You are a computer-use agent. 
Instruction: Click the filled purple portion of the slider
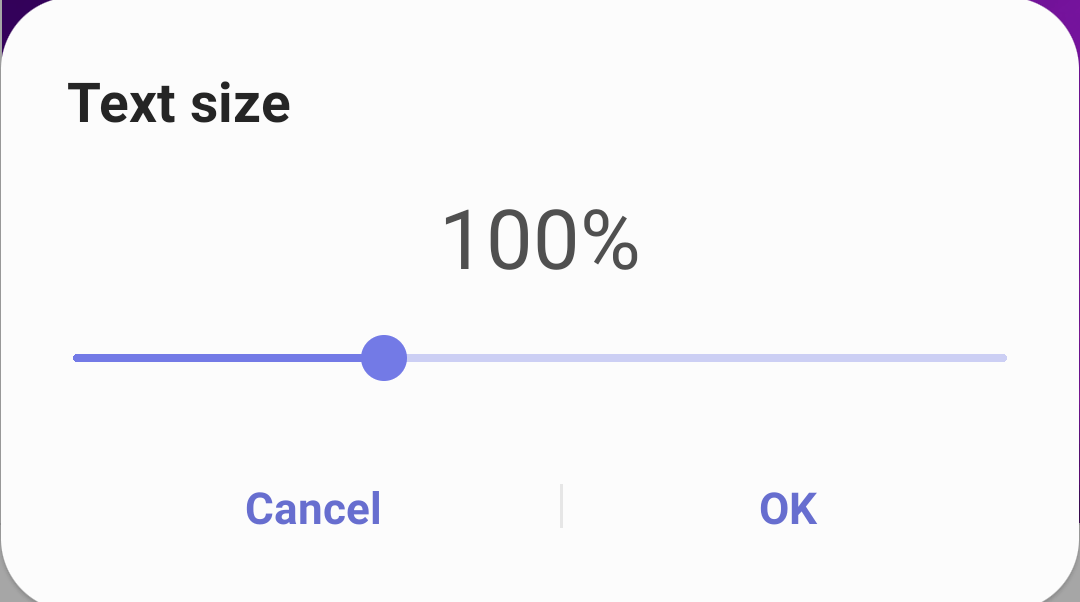(220, 358)
